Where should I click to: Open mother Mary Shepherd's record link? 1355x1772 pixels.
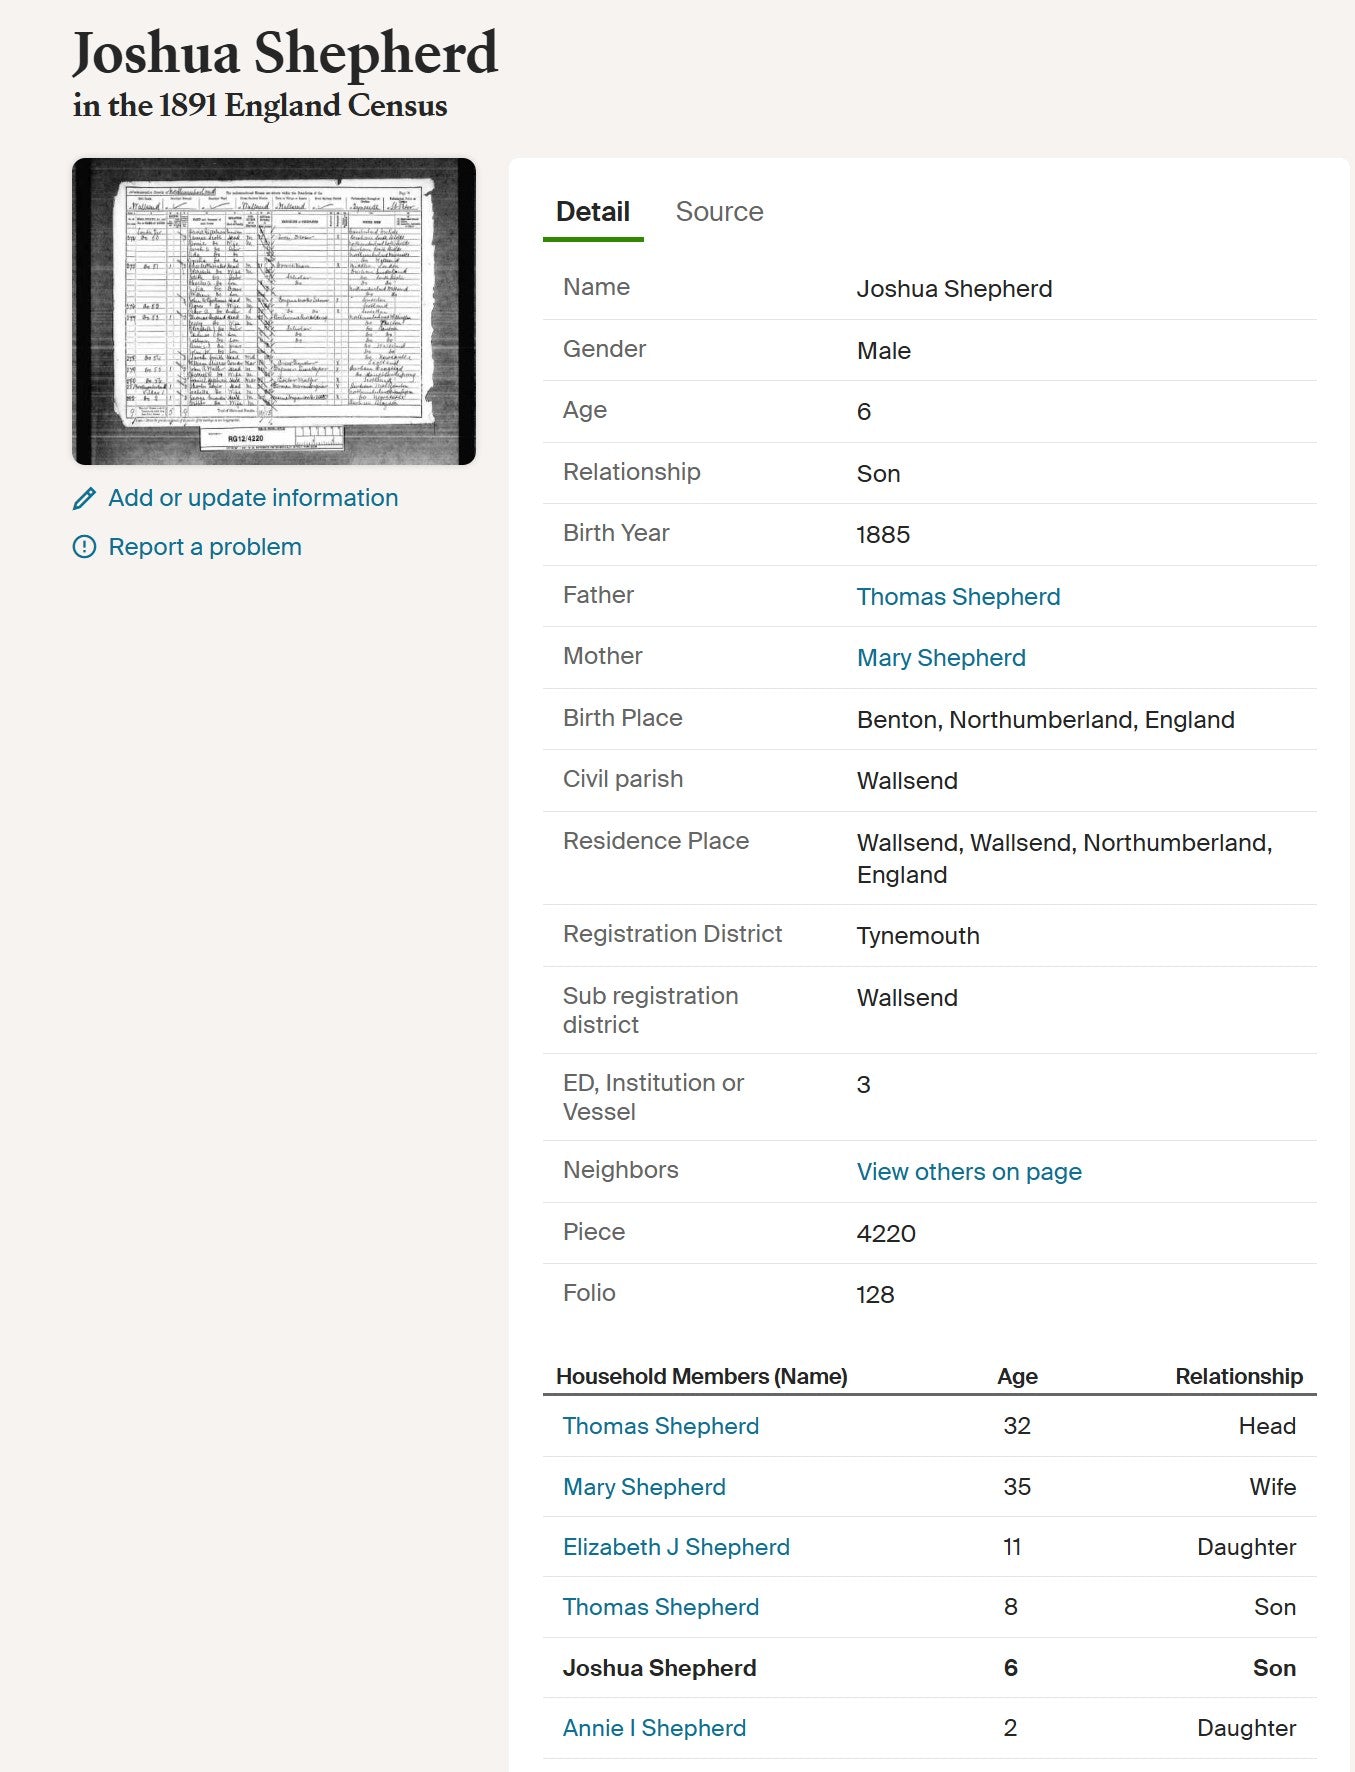coord(941,658)
